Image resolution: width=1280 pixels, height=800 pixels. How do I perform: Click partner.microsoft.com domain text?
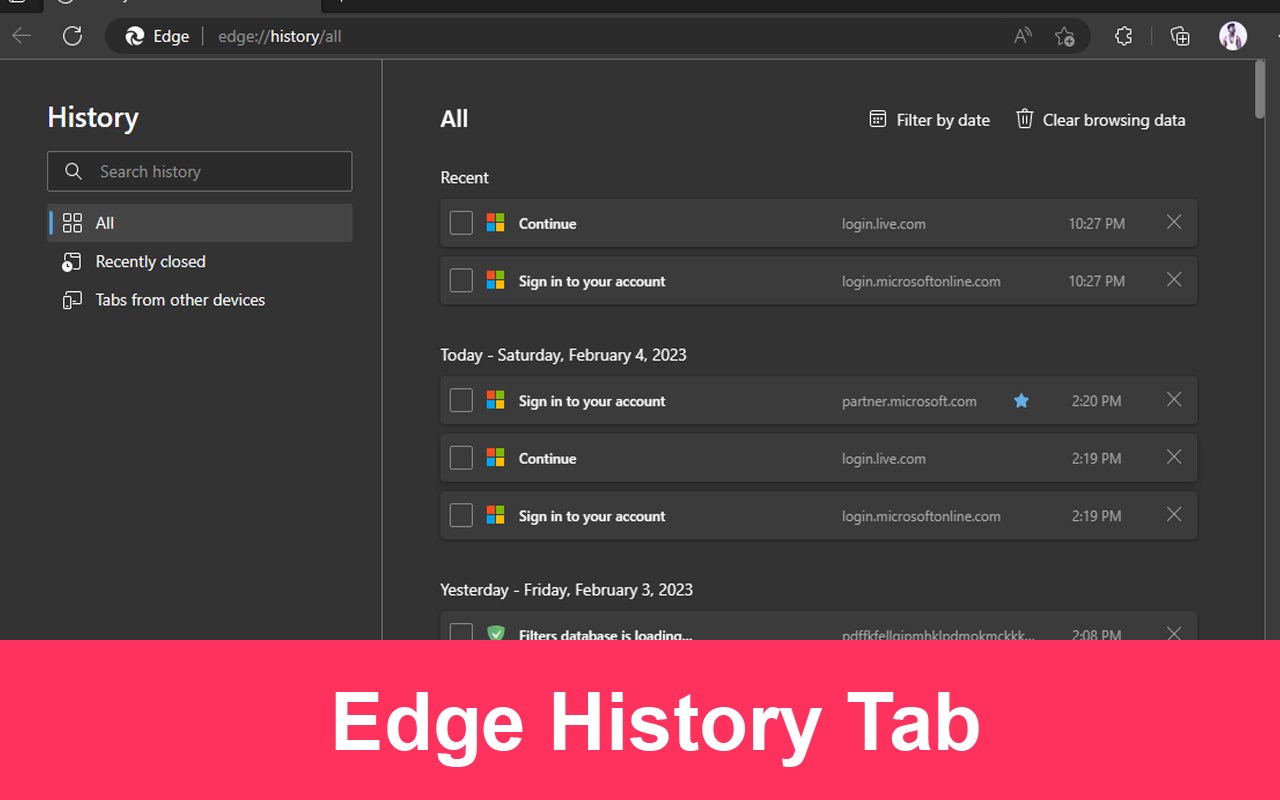tap(909, 401)
